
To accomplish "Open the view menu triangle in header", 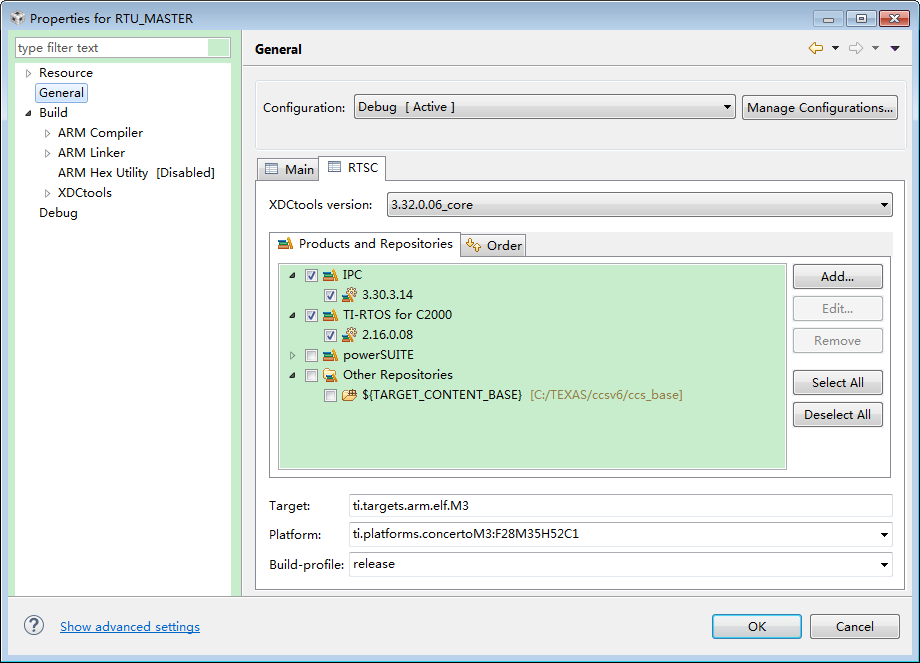I will tap(895, 48).
